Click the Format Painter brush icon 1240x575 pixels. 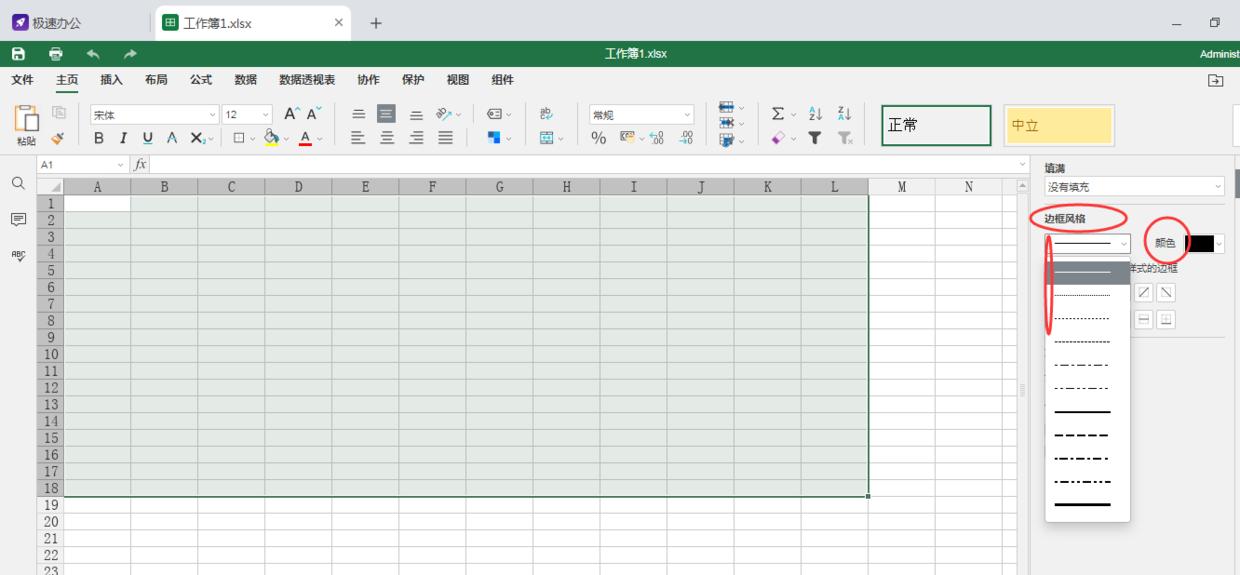(58, 139)
